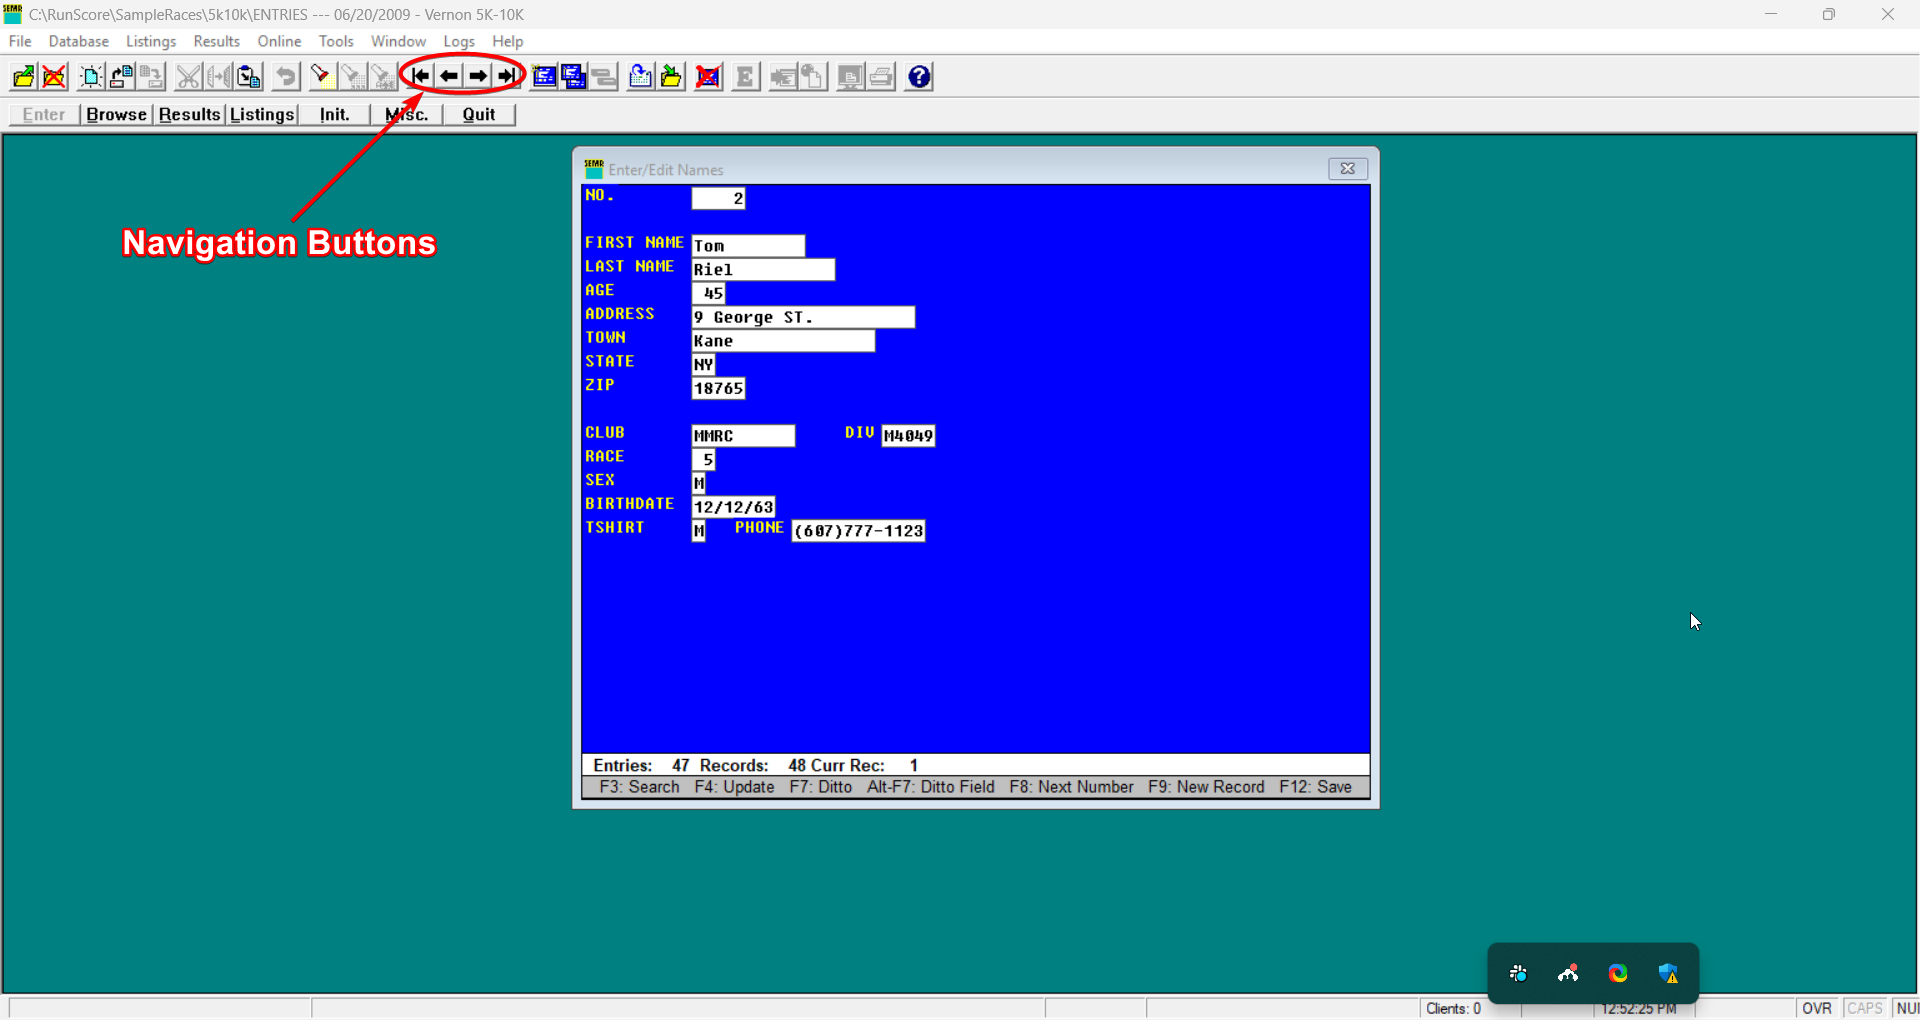Click the open file folder icon
Screen dimensions: 1920x1020
point(23,77)
